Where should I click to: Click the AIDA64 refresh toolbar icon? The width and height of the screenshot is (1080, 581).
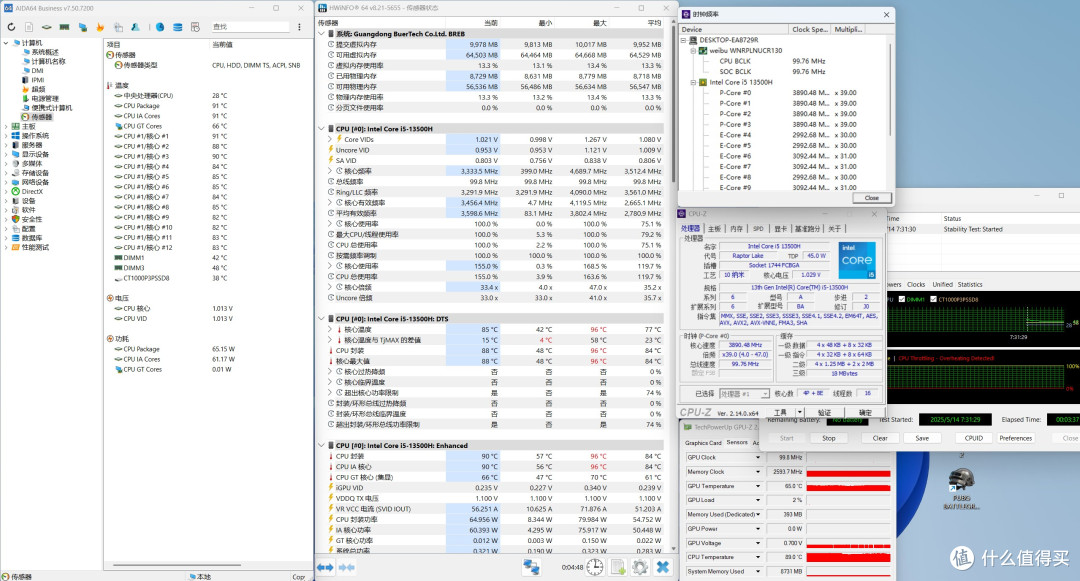point(11,27)
